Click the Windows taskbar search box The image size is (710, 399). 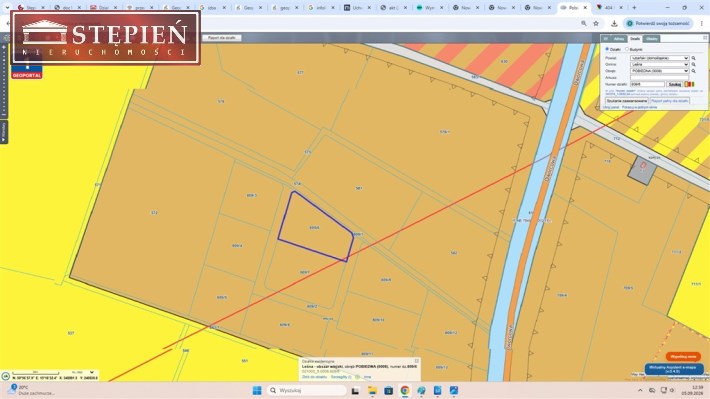click(x=307, y=390)
